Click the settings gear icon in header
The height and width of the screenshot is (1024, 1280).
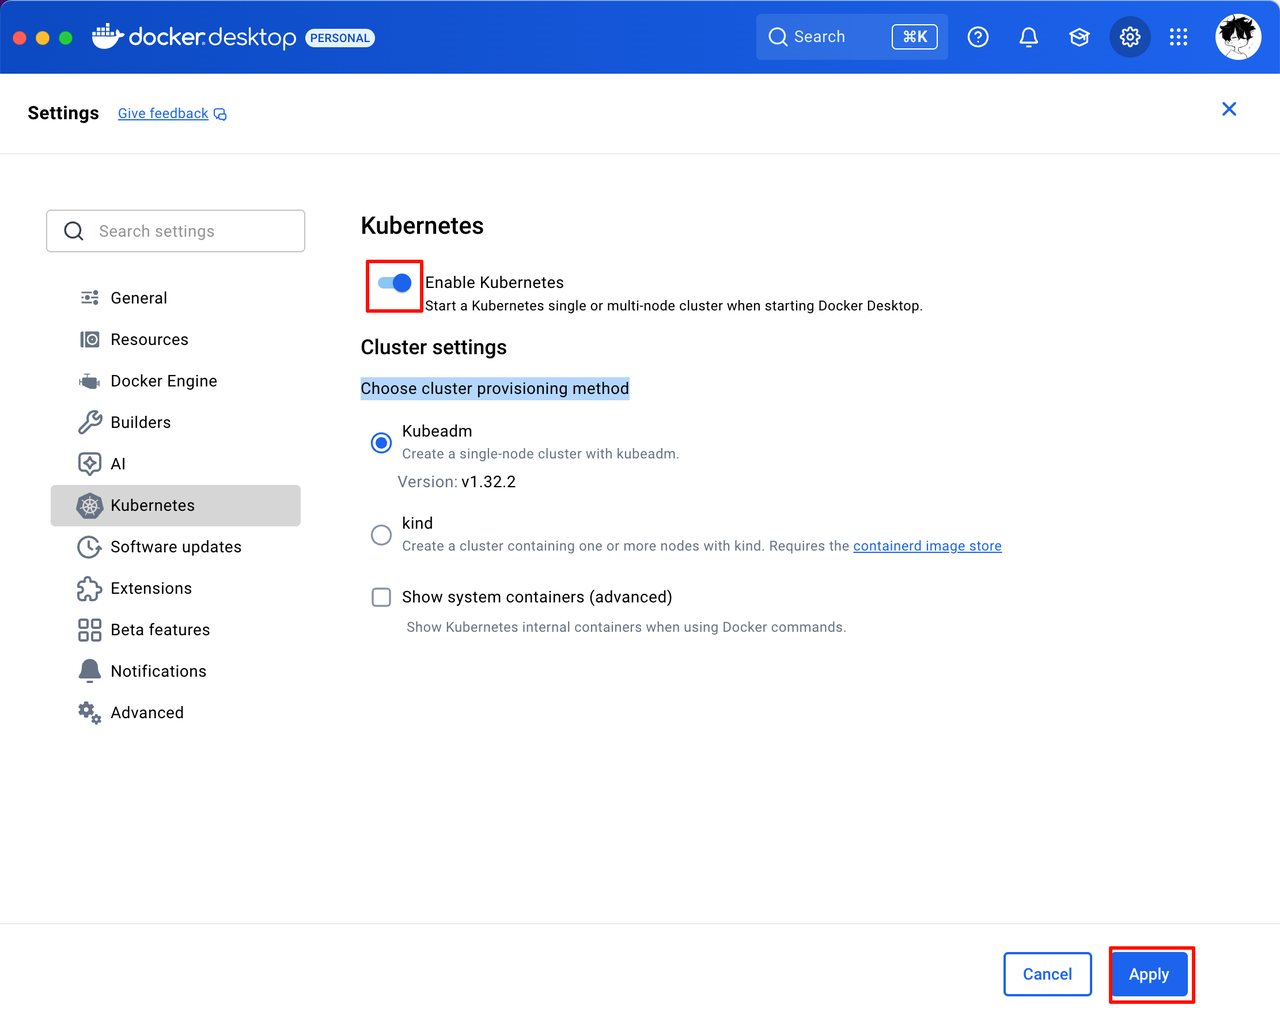coord(1130,37)
